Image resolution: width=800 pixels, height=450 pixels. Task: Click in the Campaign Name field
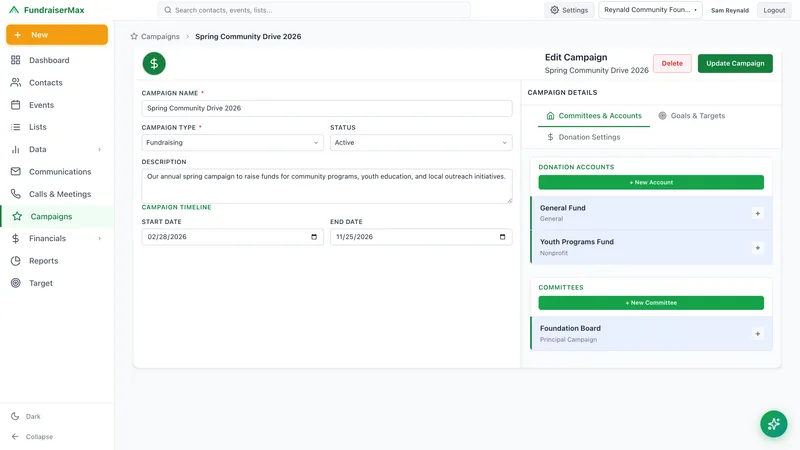point(327,108)
